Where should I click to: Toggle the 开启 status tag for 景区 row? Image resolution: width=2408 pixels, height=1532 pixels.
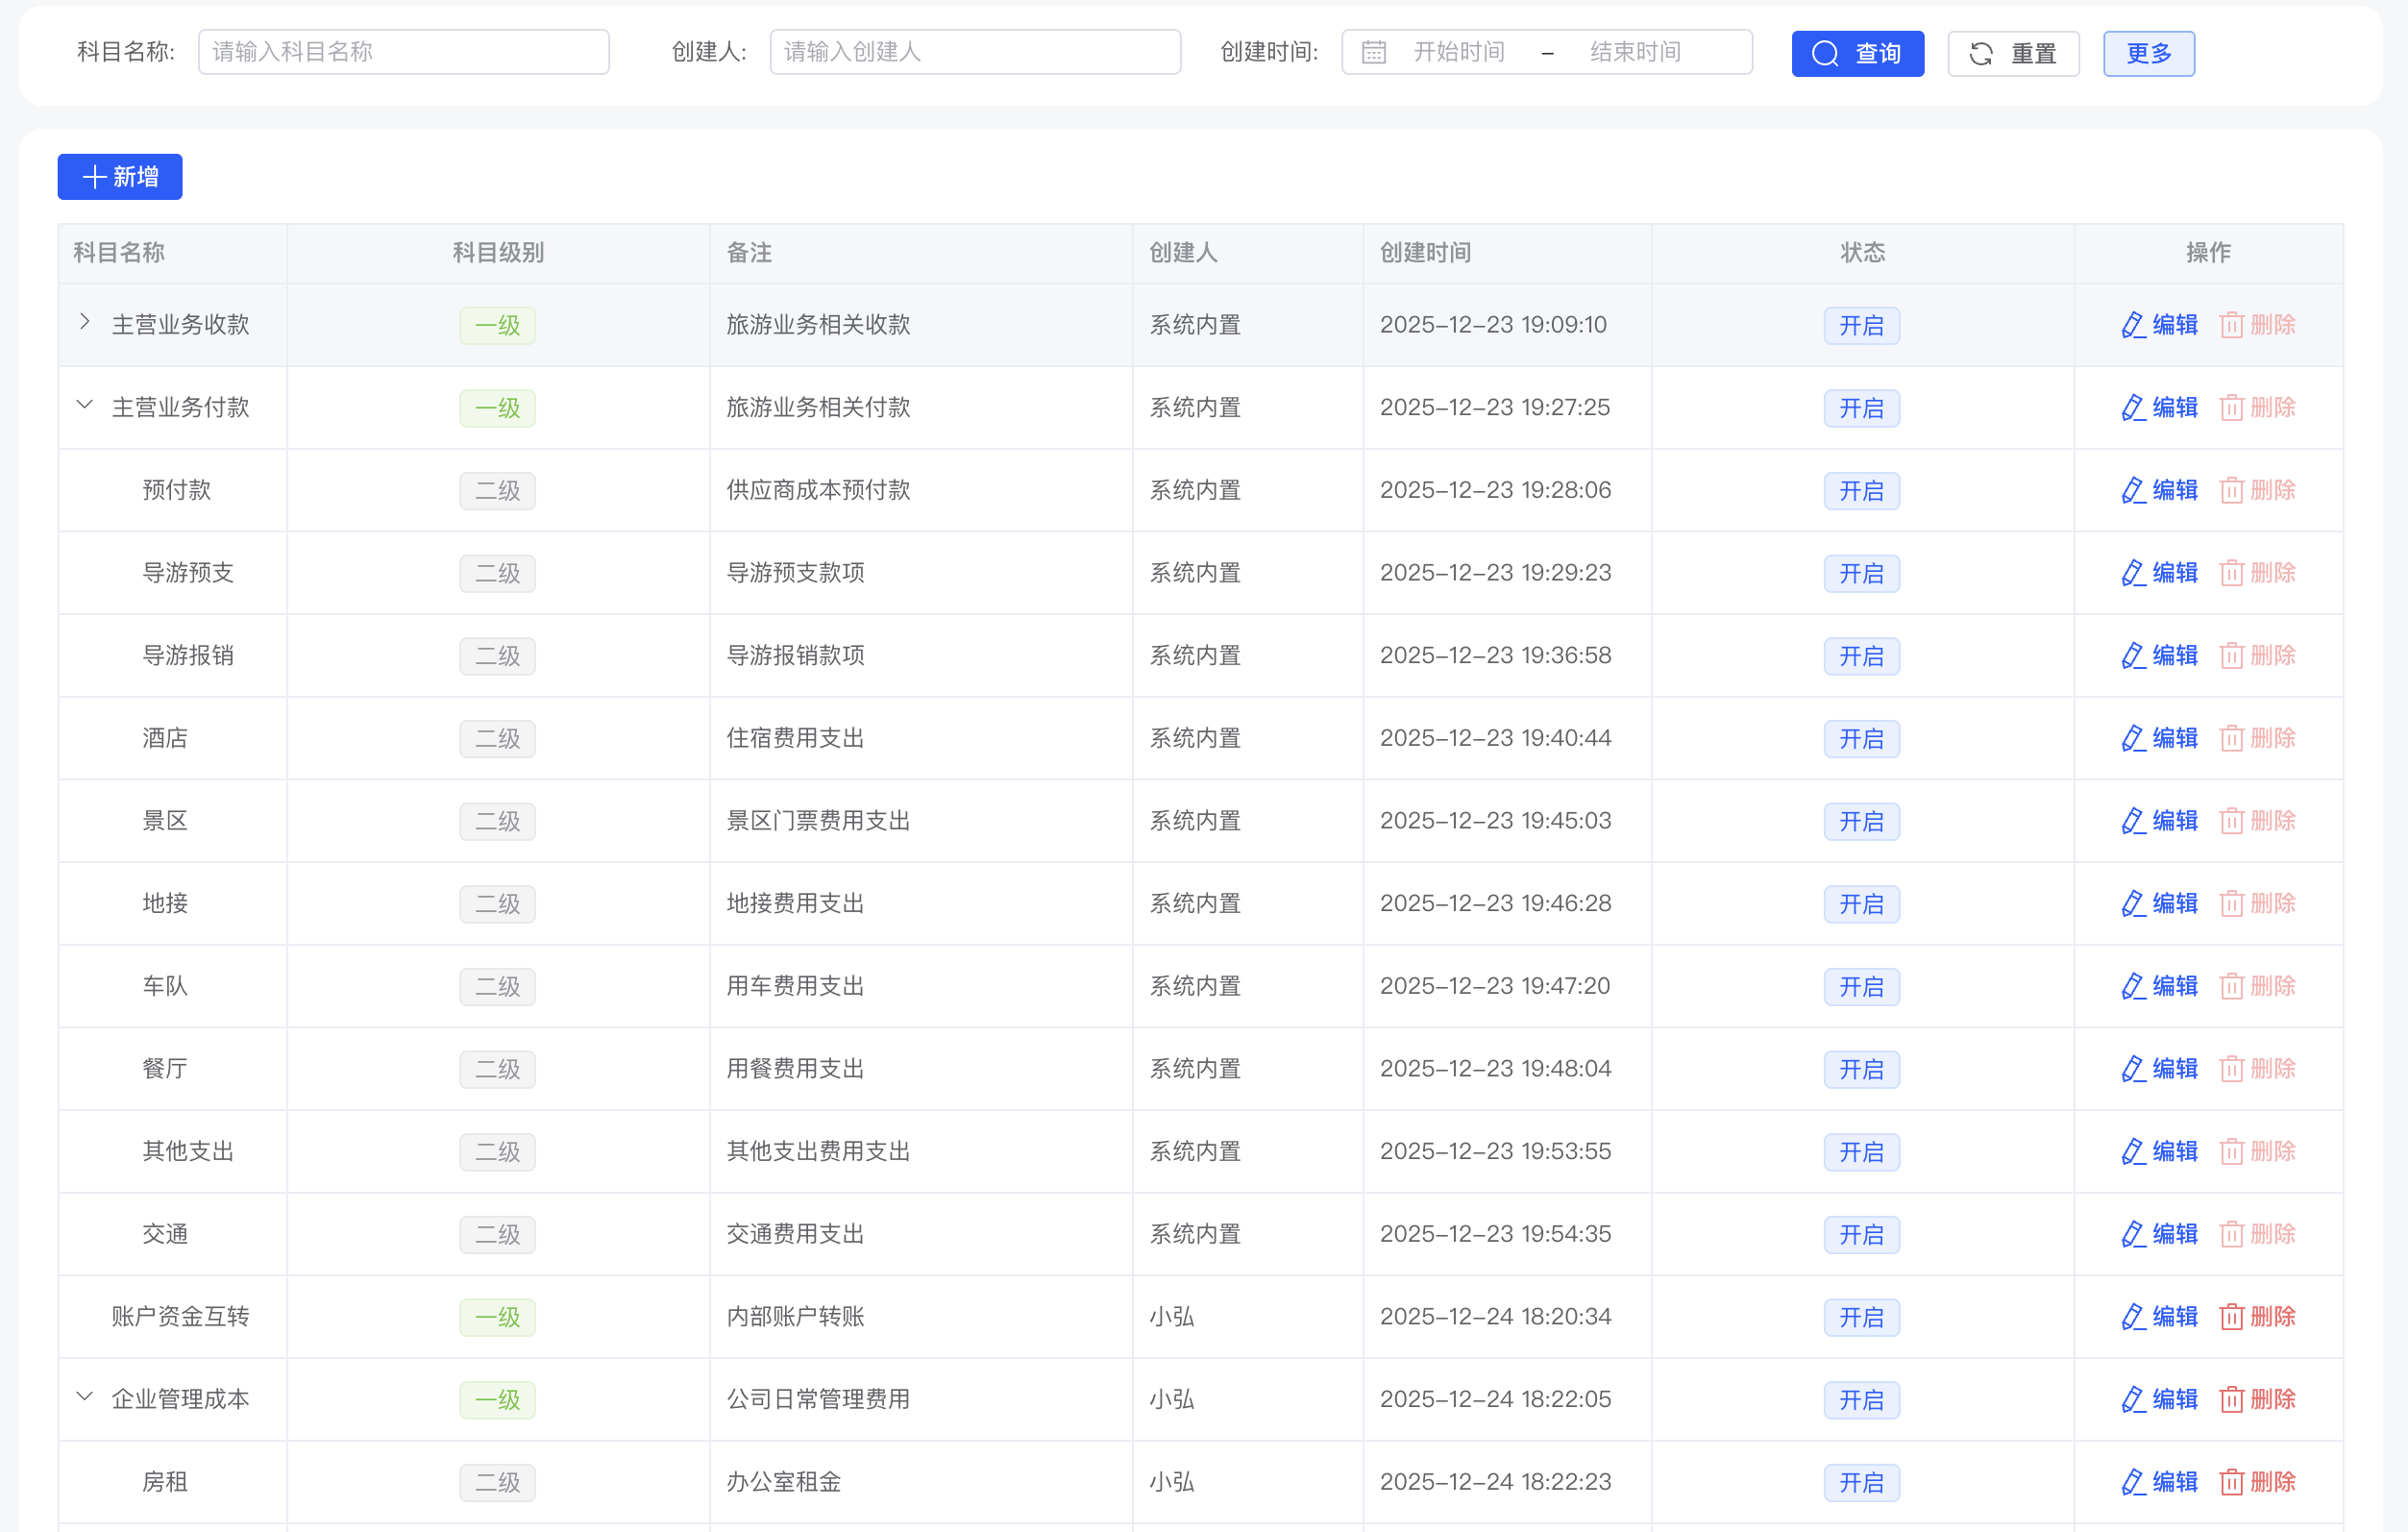pos(1861,821)
